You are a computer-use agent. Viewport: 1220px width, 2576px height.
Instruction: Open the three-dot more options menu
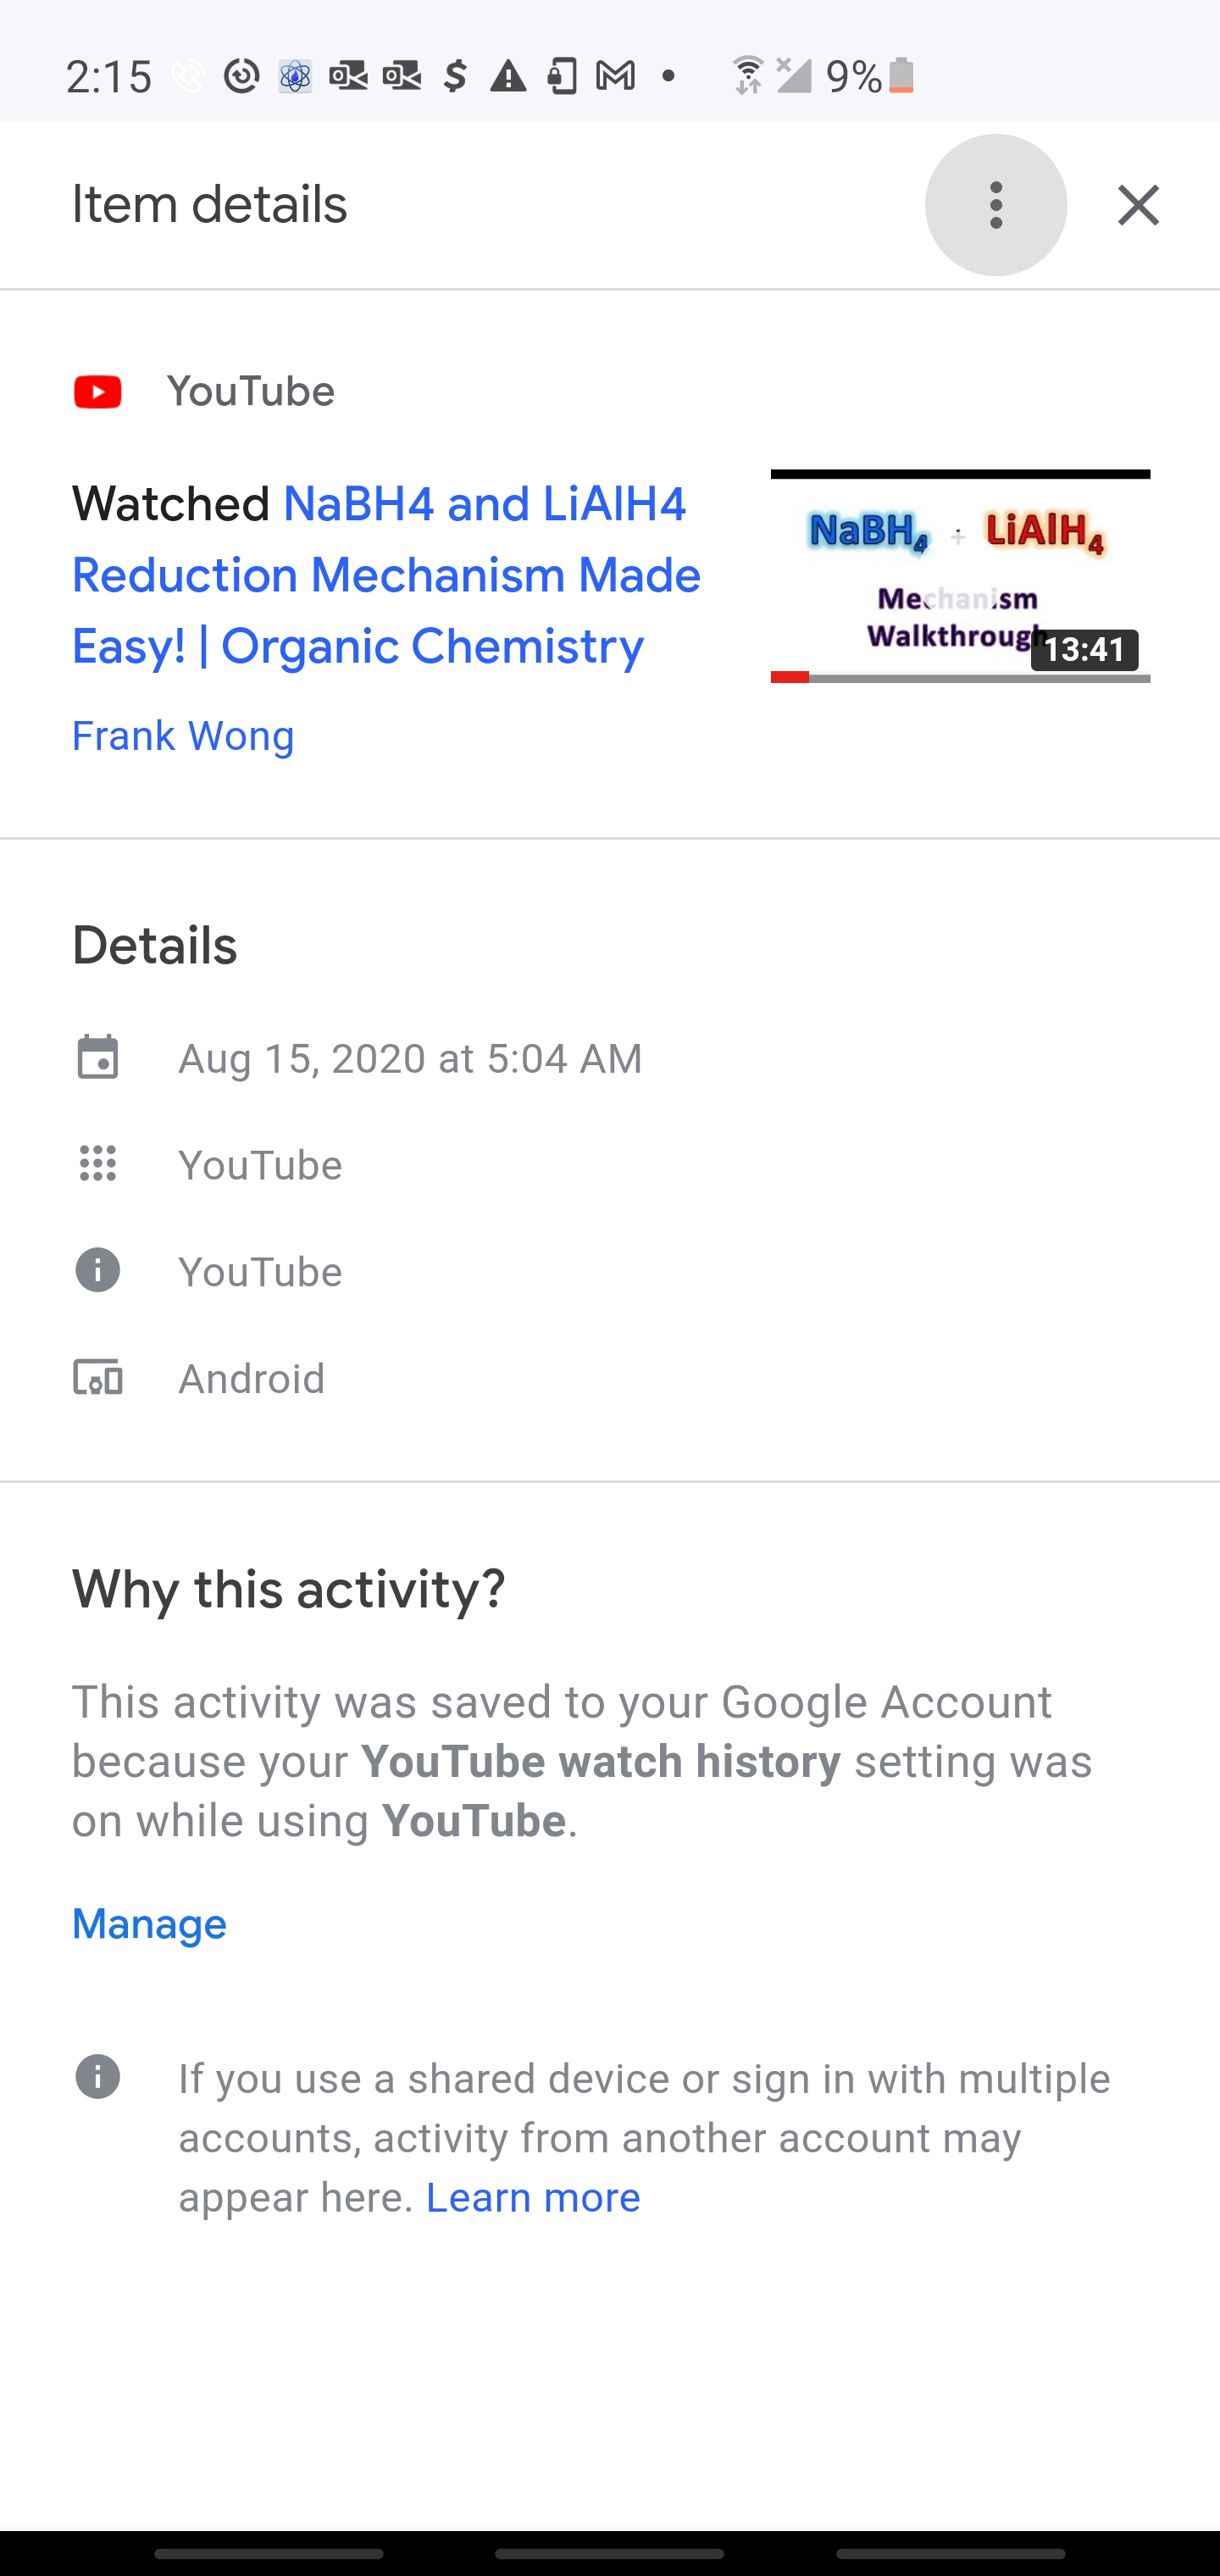995,205
